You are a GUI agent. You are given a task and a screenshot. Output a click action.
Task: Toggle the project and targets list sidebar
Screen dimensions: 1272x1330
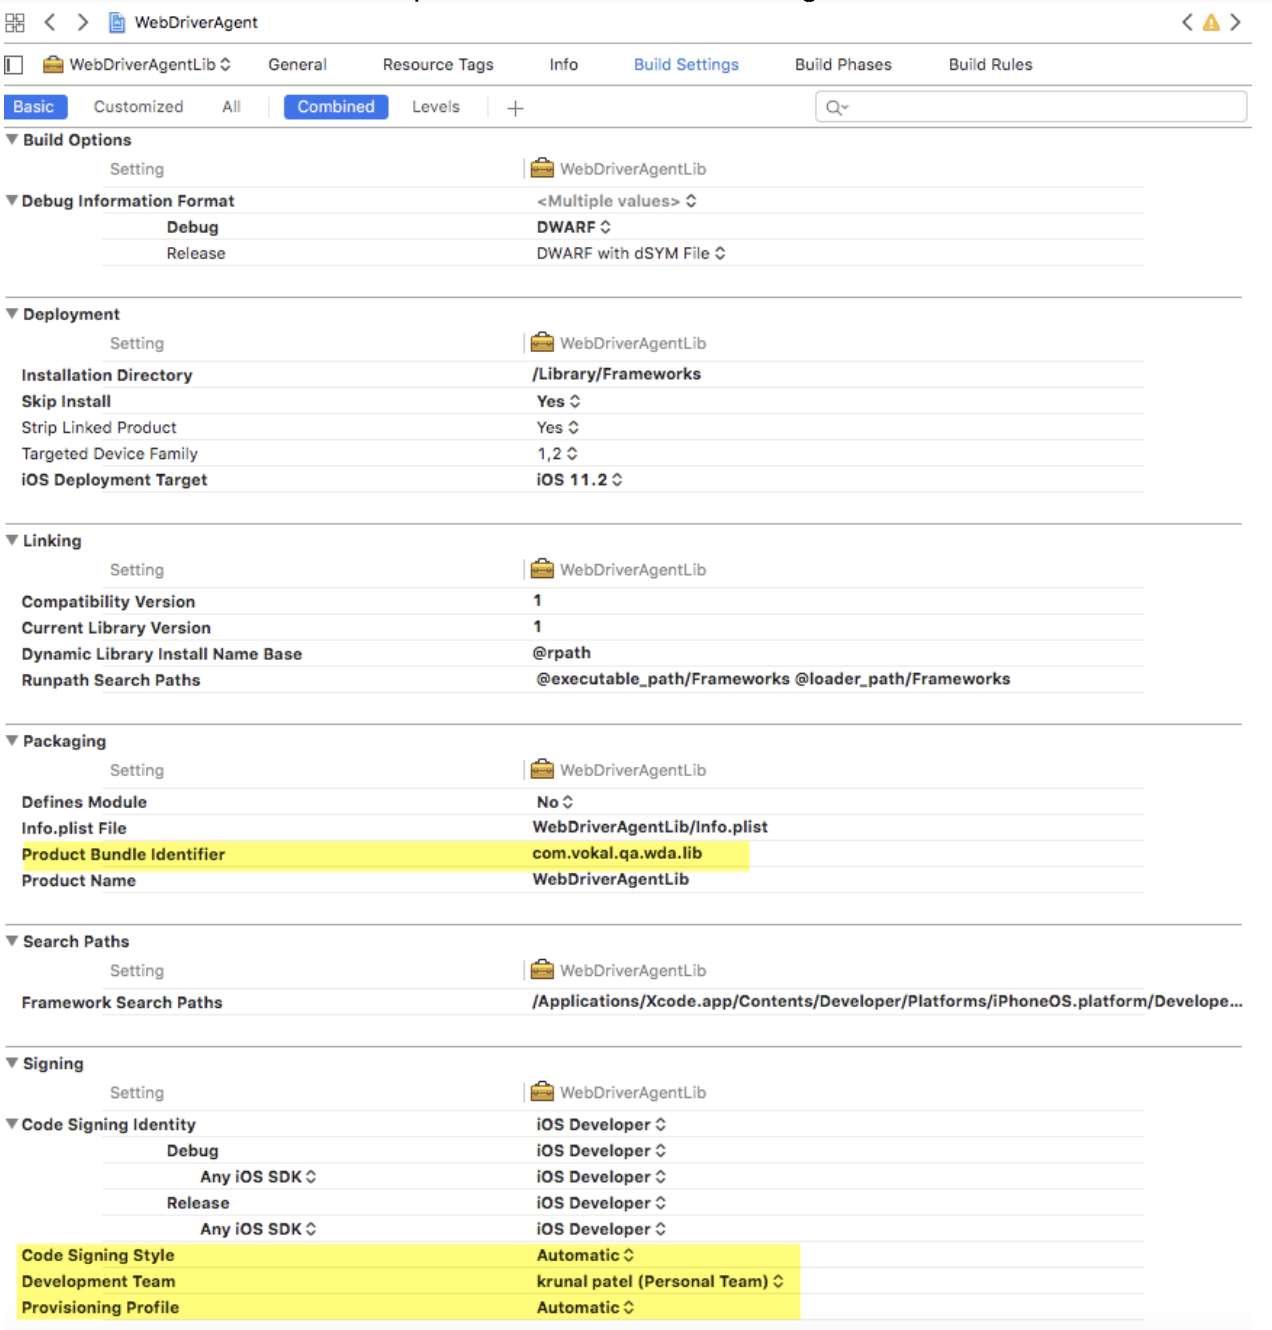[14, 65]
